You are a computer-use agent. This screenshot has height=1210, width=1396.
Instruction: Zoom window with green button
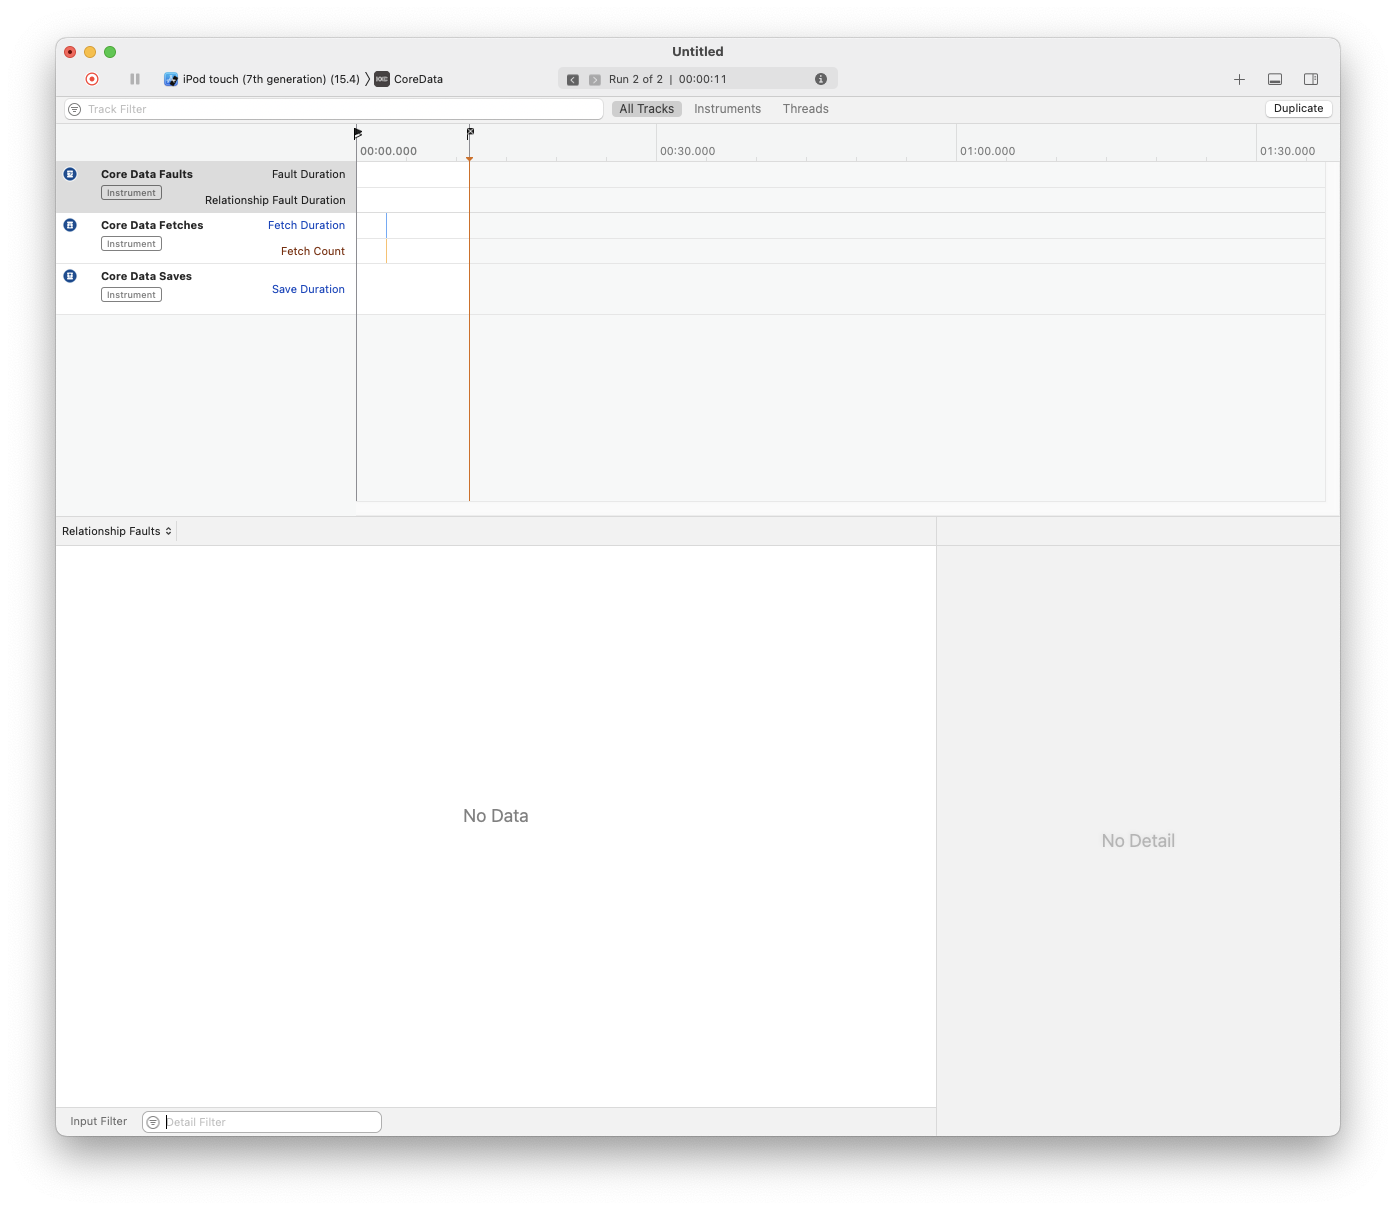click(110, 52)
